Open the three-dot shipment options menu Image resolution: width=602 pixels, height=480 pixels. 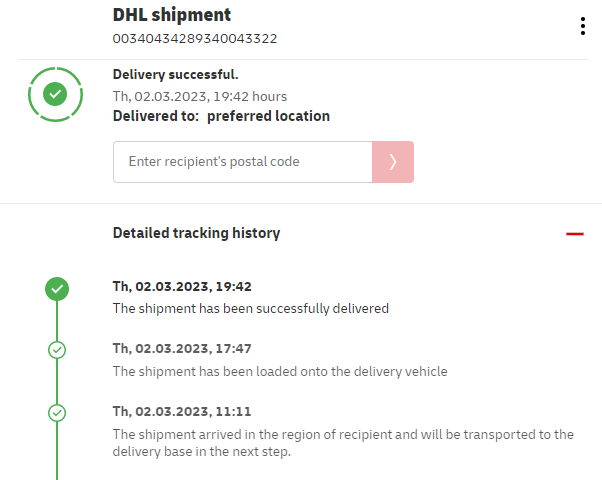click(x=583, y=26)
